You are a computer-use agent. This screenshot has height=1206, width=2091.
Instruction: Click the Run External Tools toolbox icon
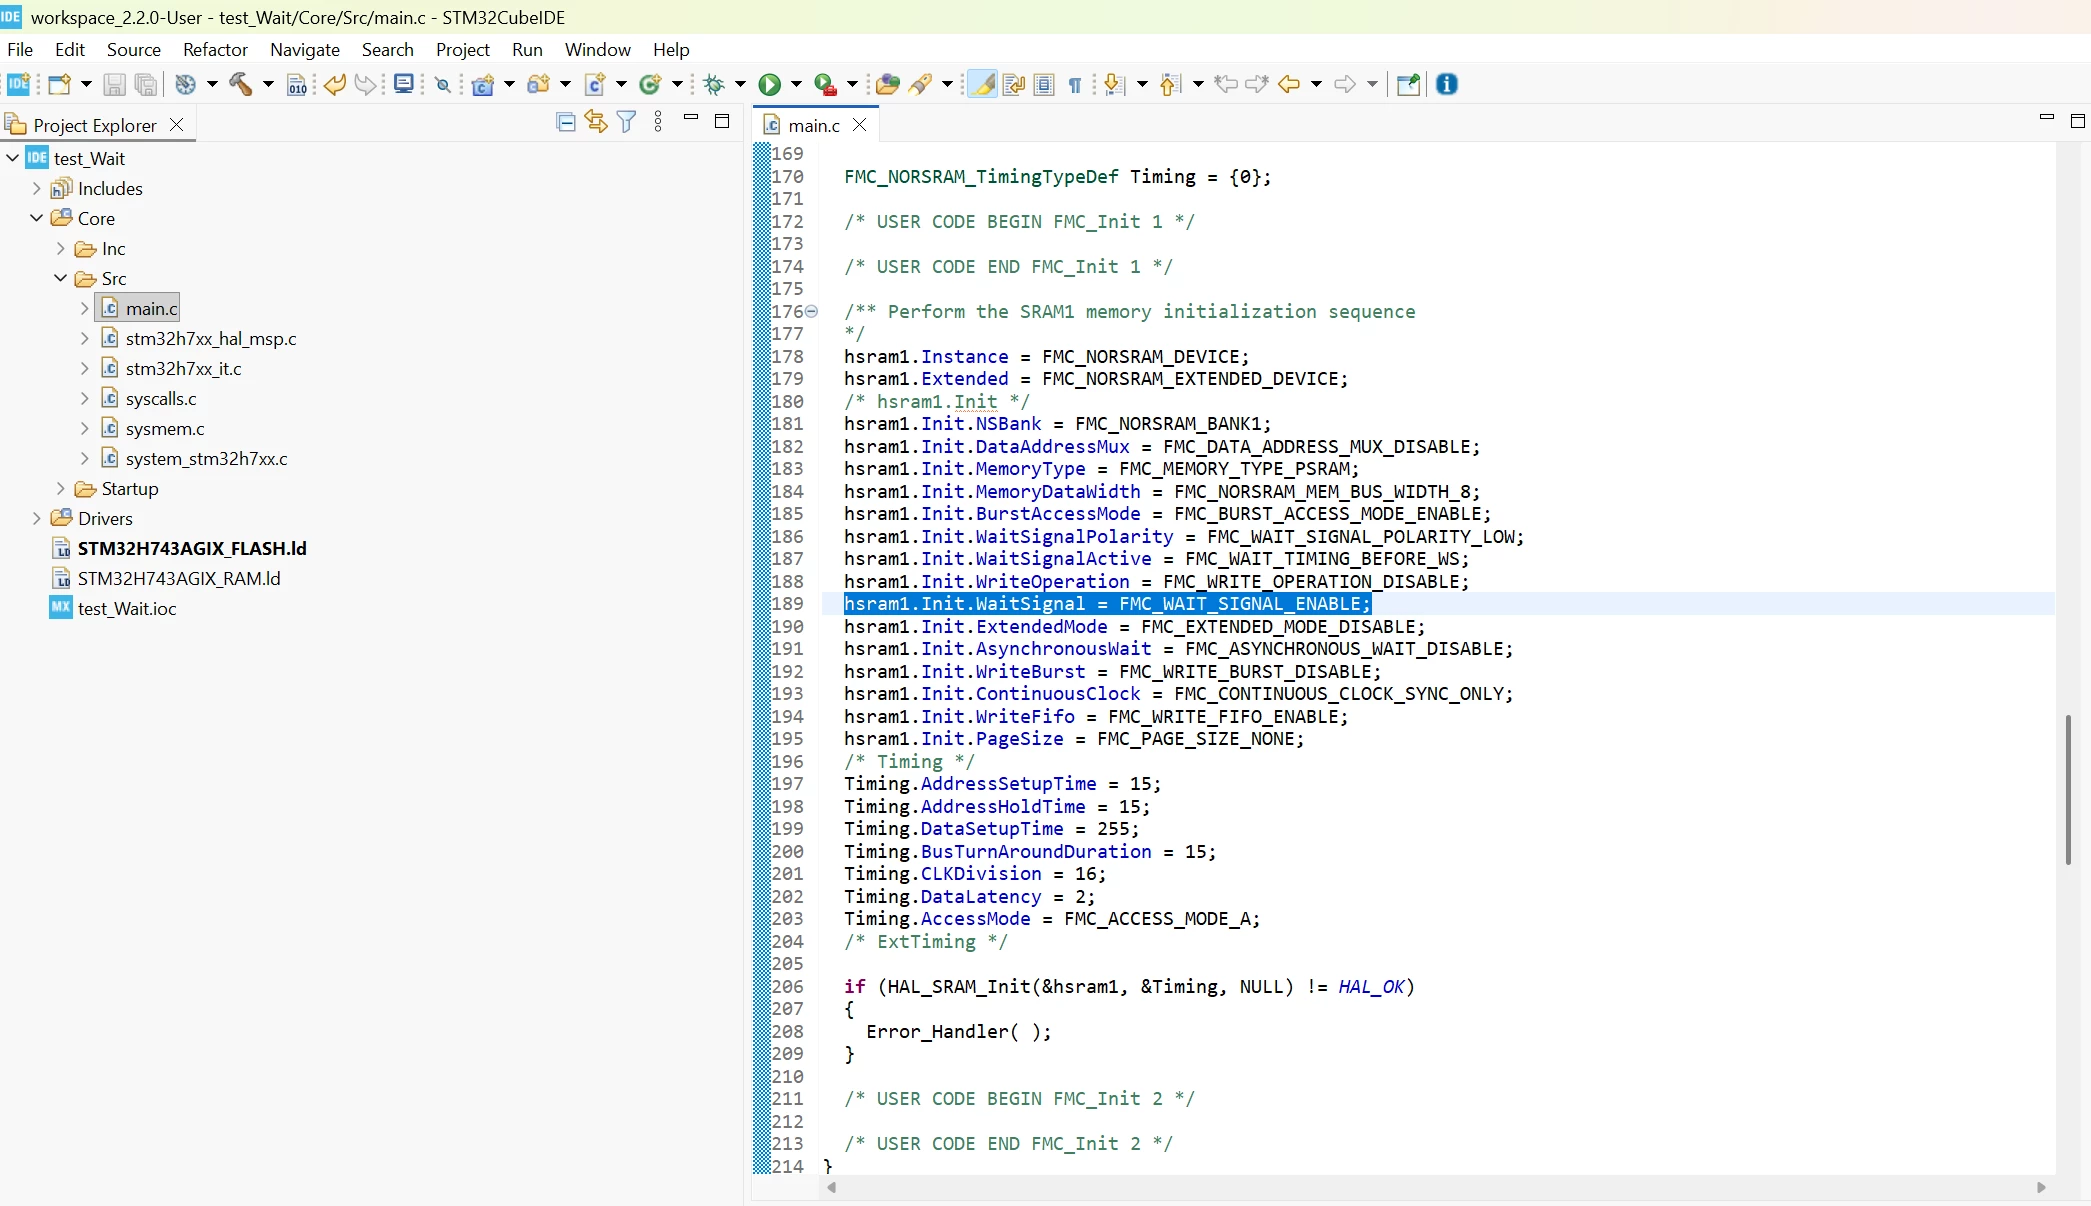[826, 85]
